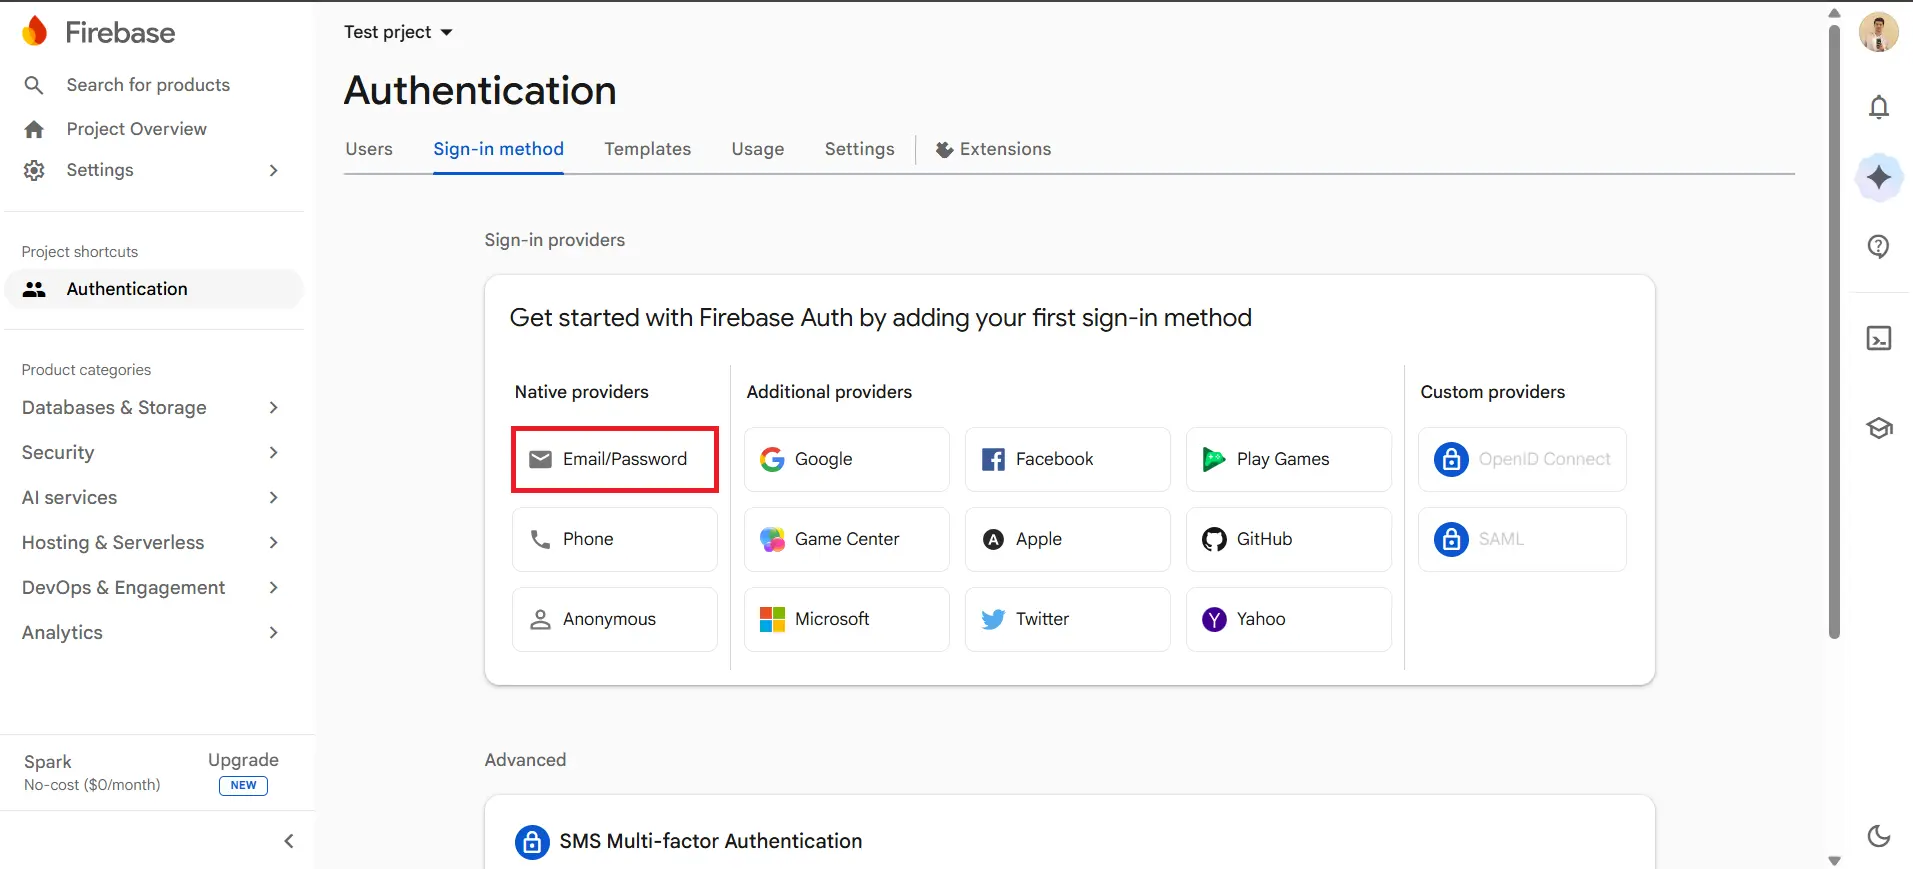Click the Extensions puzzle icon

click(x=944, y=150)
